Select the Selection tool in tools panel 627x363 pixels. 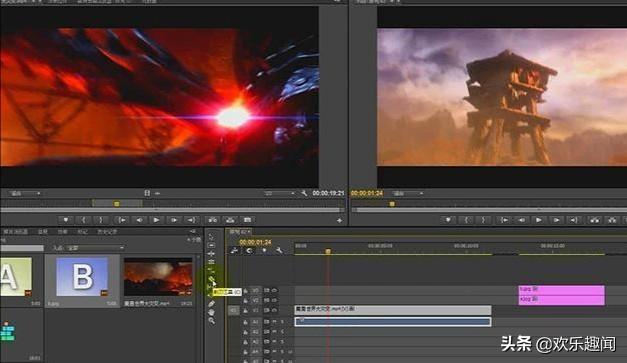211,236
